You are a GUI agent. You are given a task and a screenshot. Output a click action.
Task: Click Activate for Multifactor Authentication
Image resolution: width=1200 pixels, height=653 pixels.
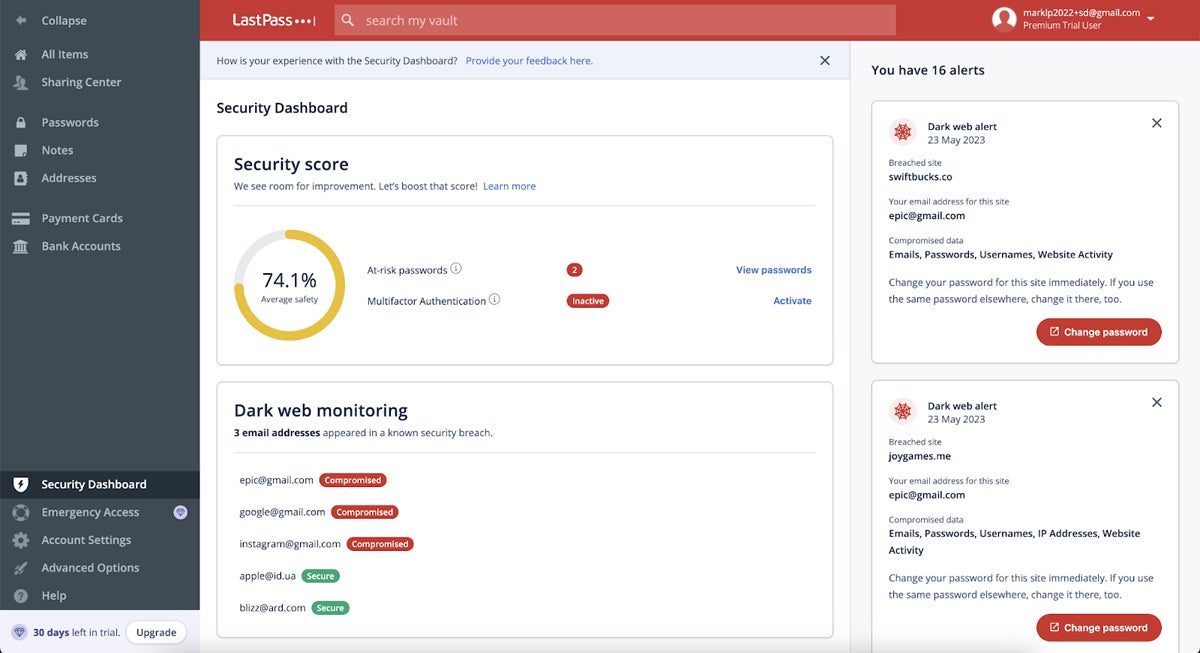click(792, 301)
